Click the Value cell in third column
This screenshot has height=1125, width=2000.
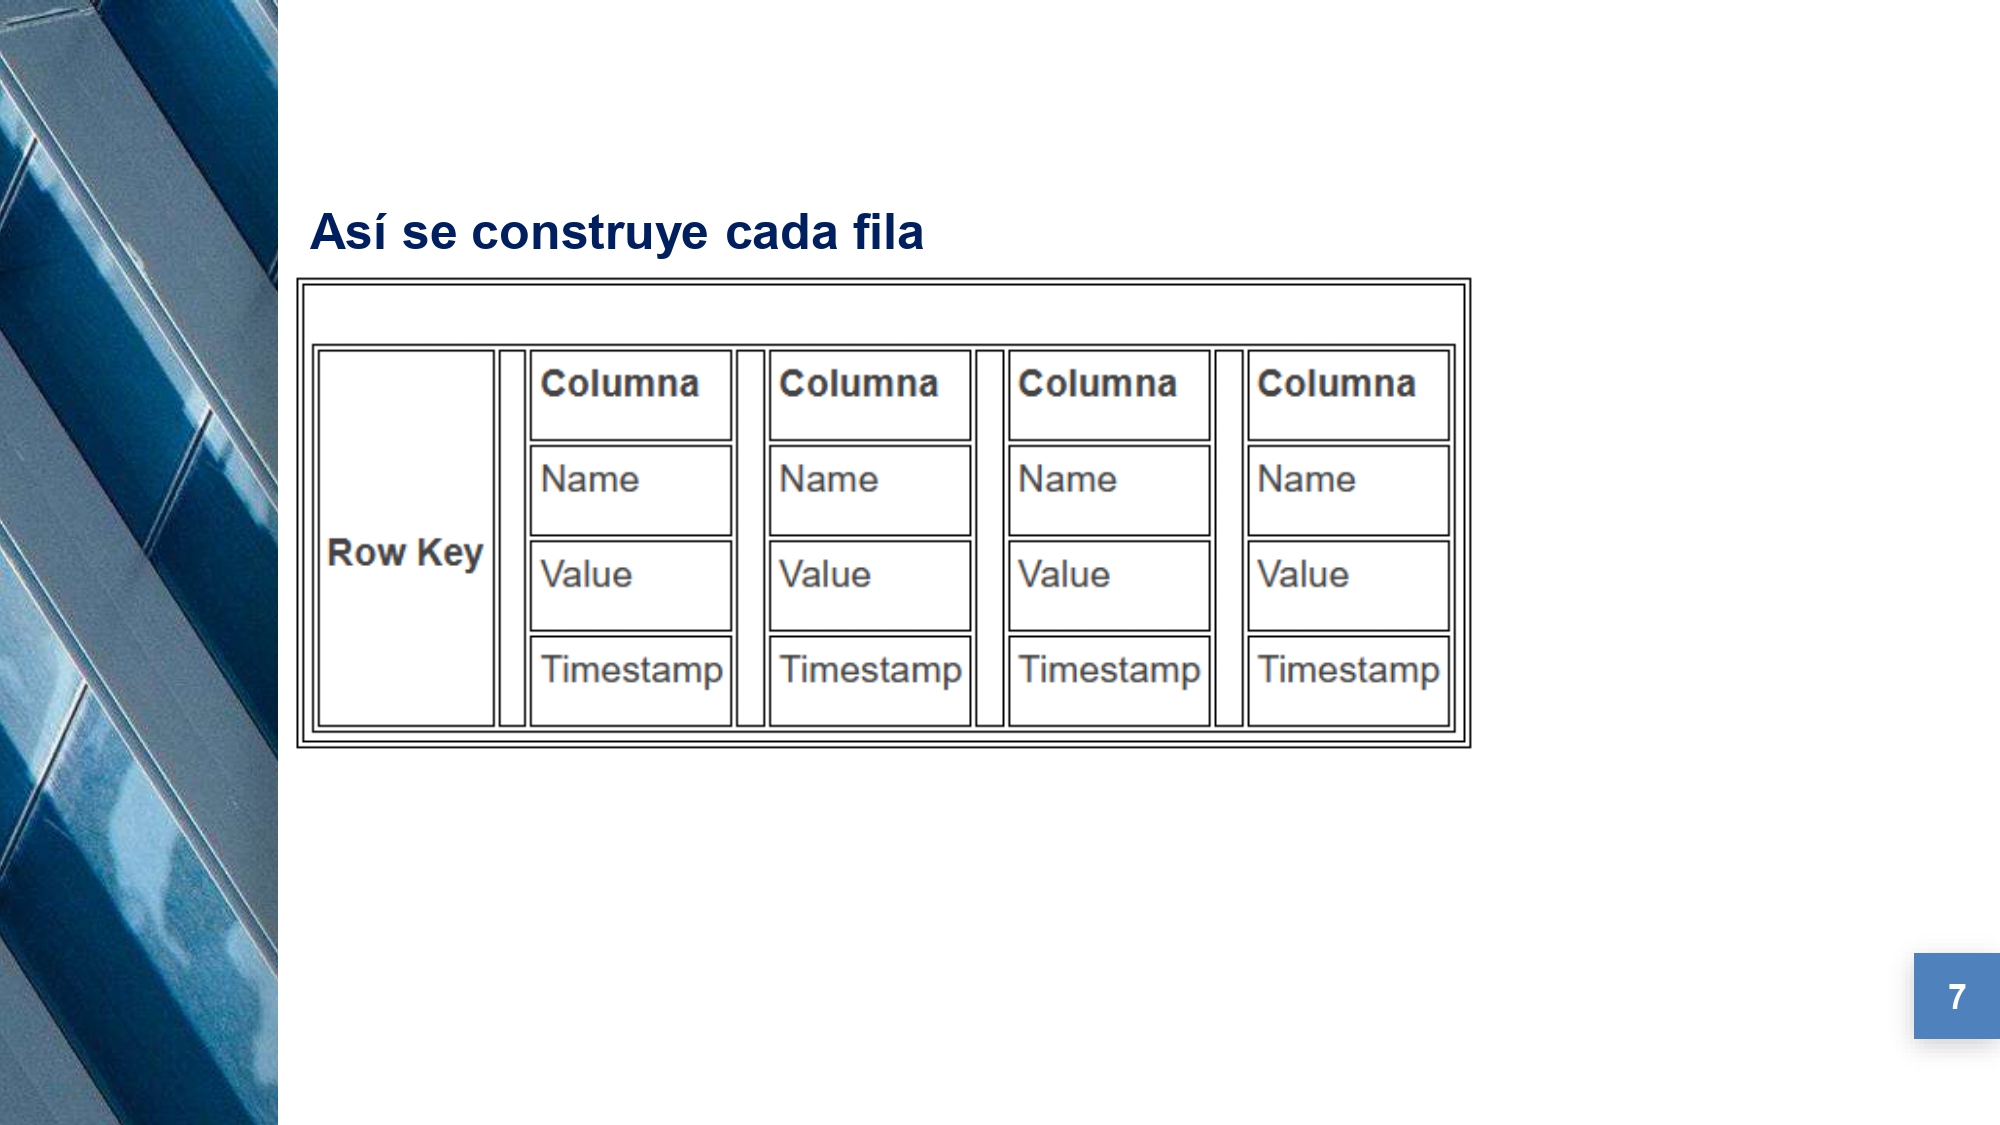[x=1109, y=586]
